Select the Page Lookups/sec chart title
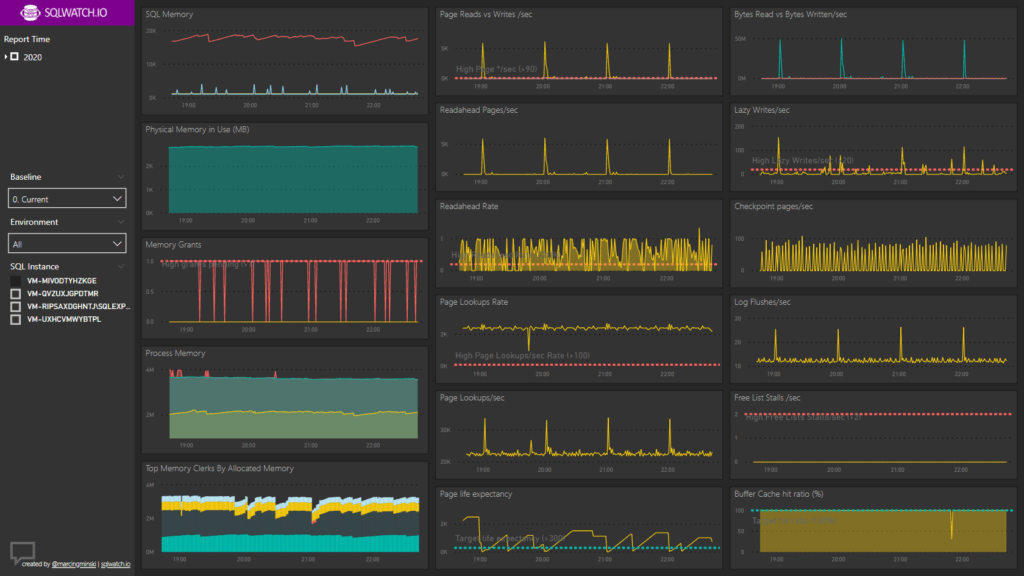Viewport: 1024px width, 576px height. tap(472, 398)
